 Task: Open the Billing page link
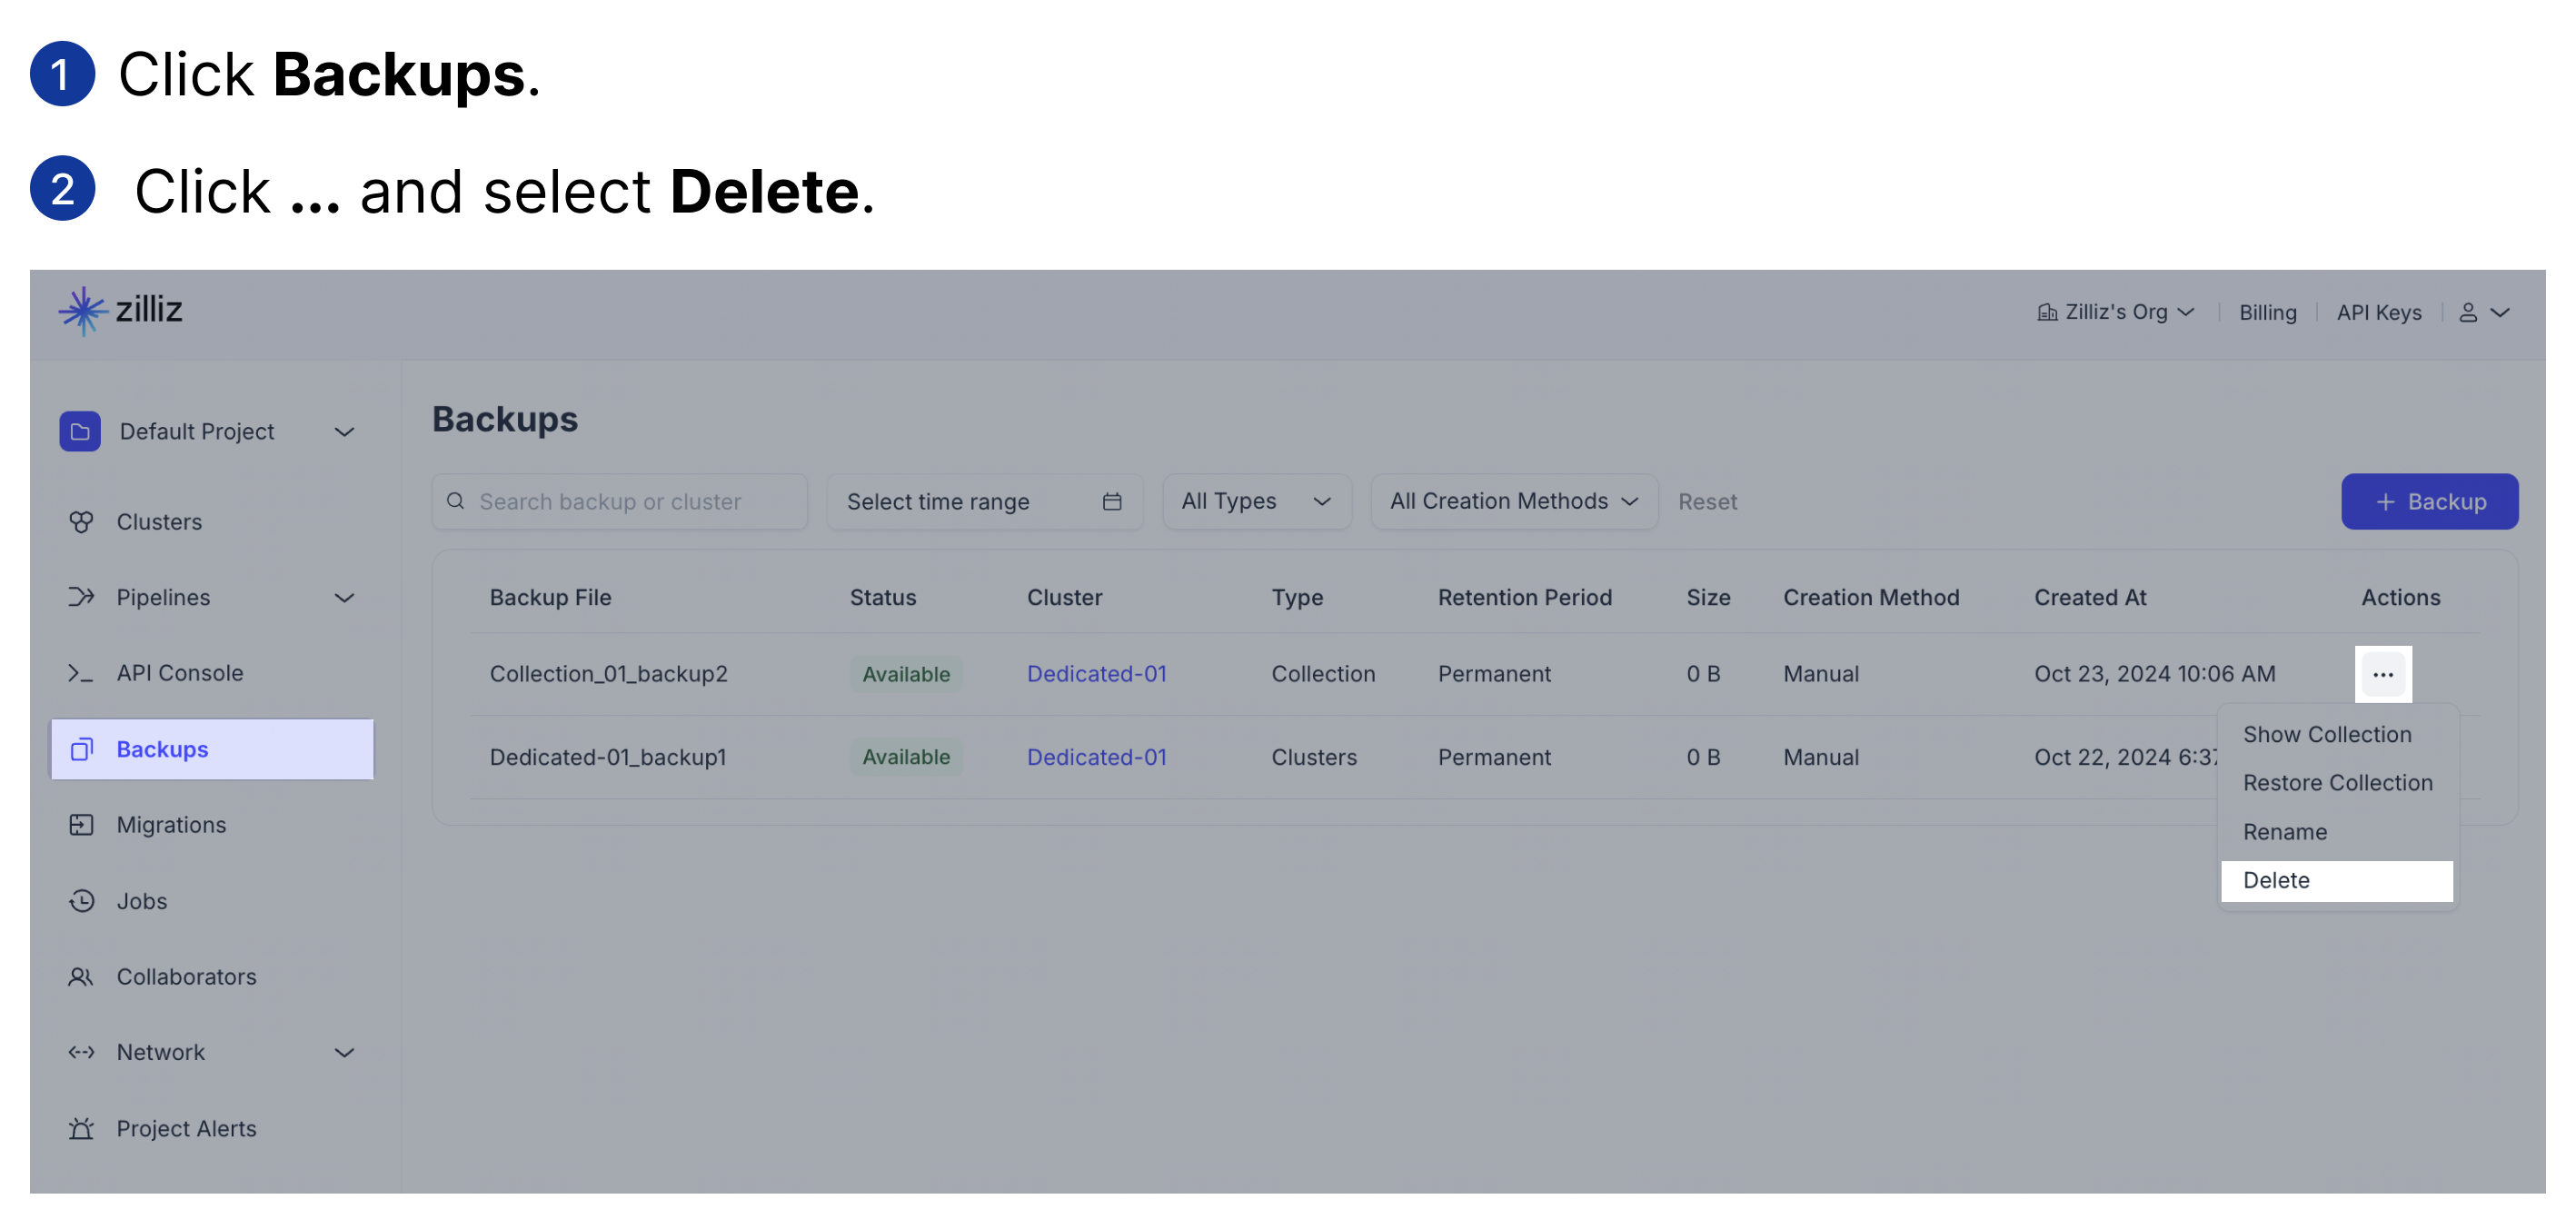(x=2267, y=313)
